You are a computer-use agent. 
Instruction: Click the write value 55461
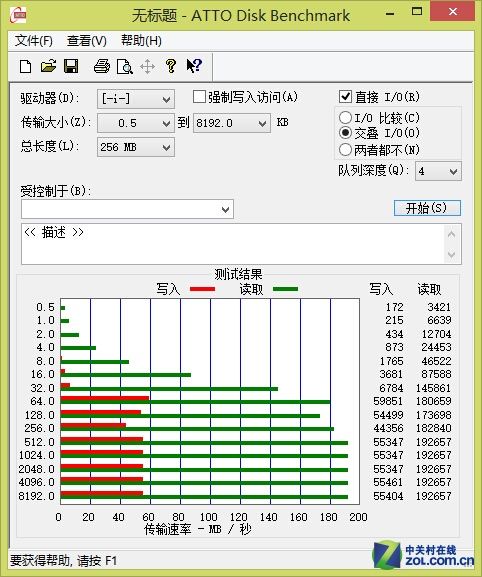pos(388,482)
